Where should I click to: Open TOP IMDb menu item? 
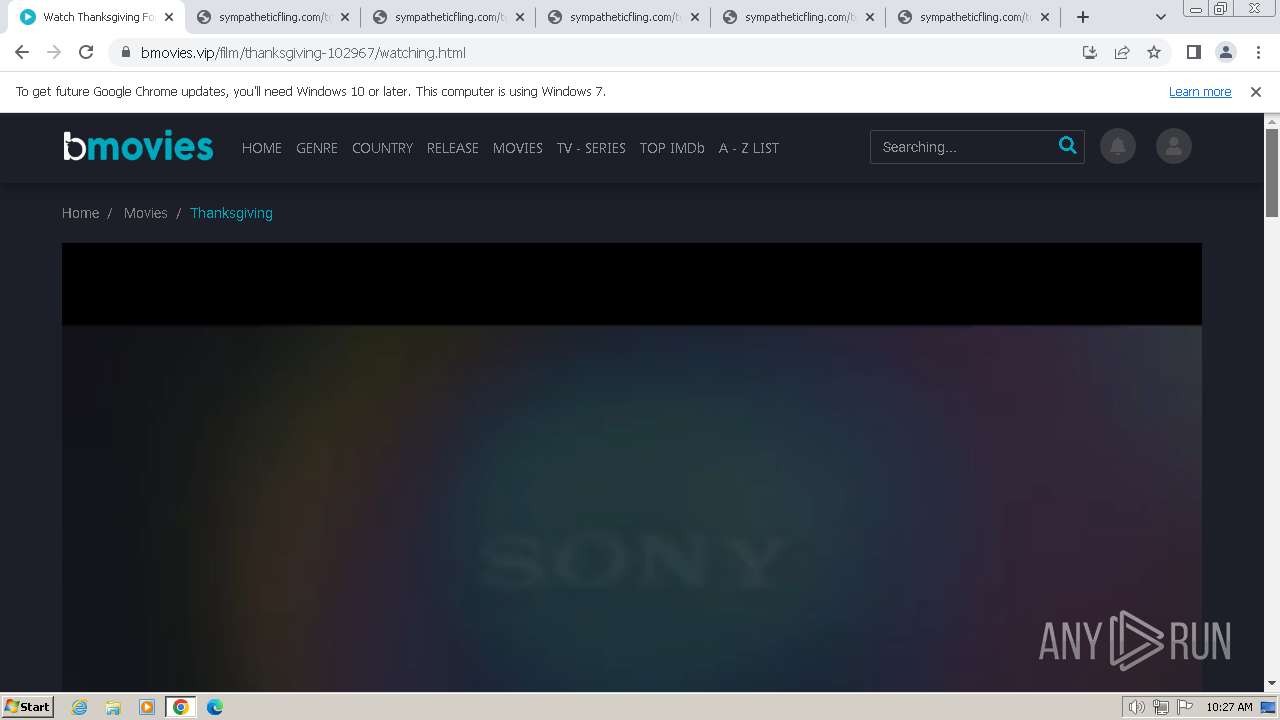(x=672, y=147)
